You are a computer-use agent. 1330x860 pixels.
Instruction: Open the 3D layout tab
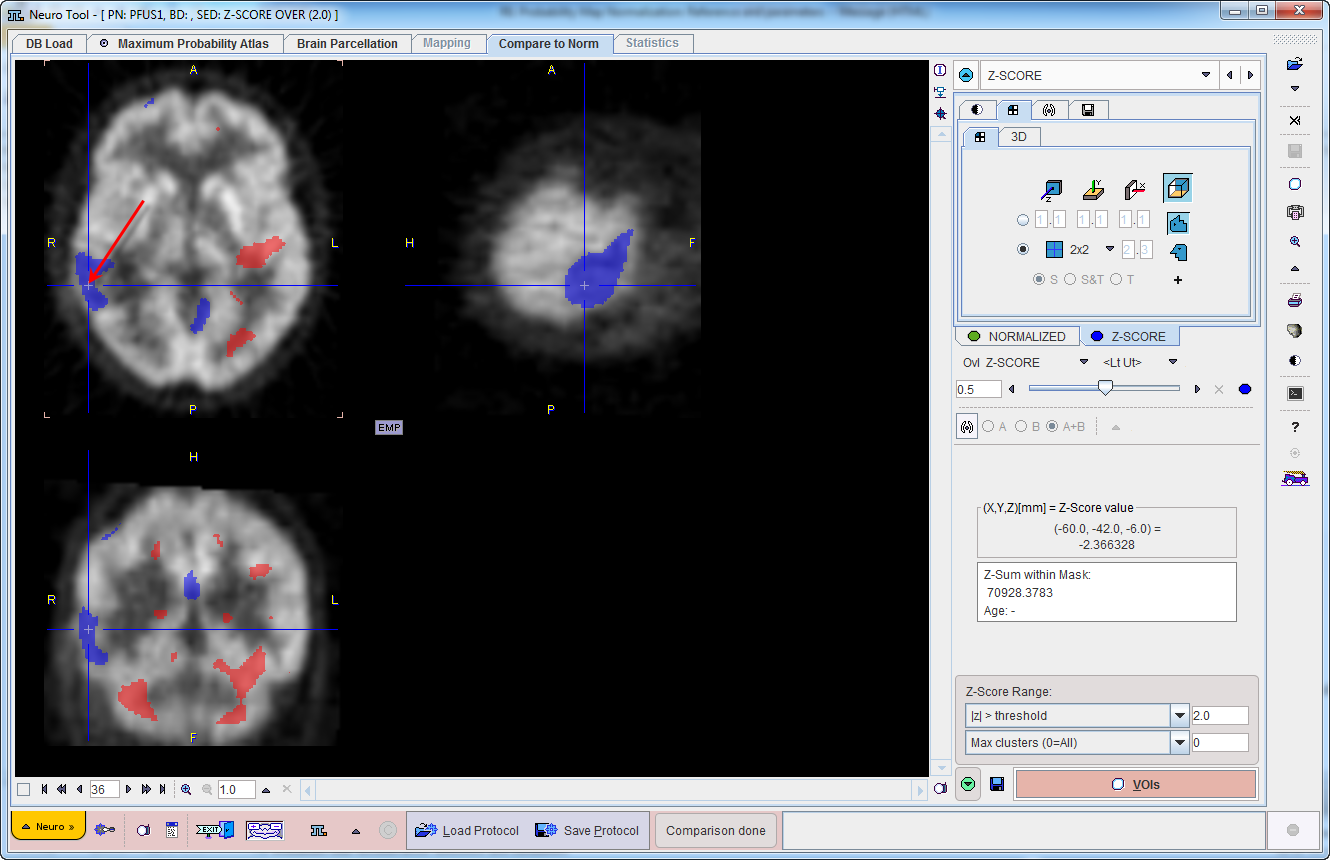click(1018, 137)
